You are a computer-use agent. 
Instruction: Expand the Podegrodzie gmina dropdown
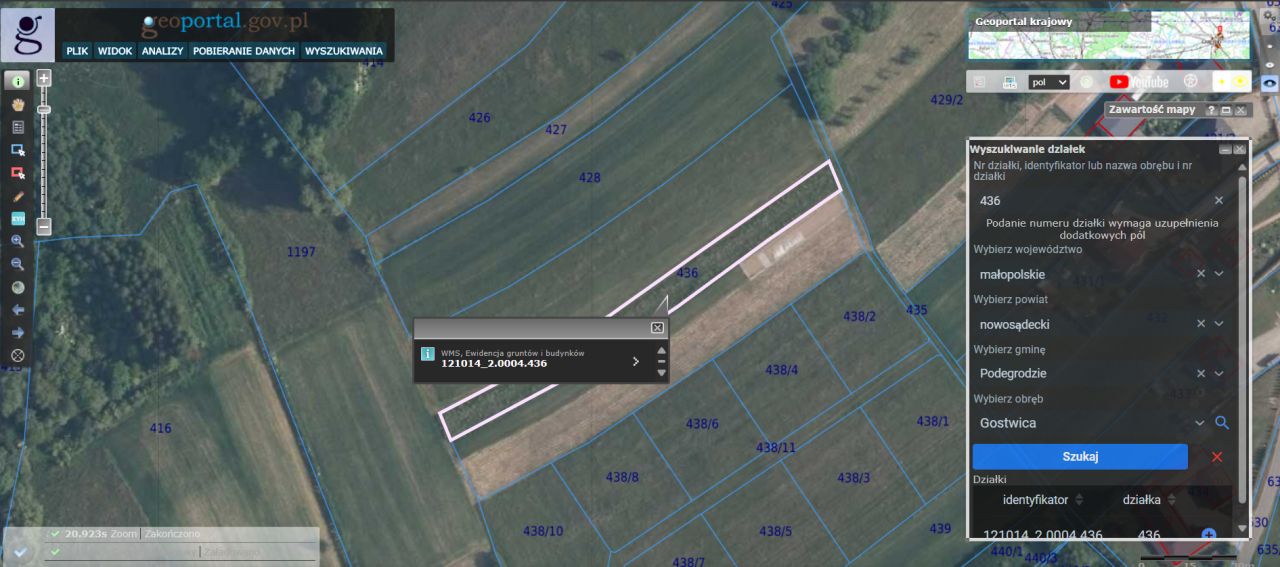tap(1219, 373)
